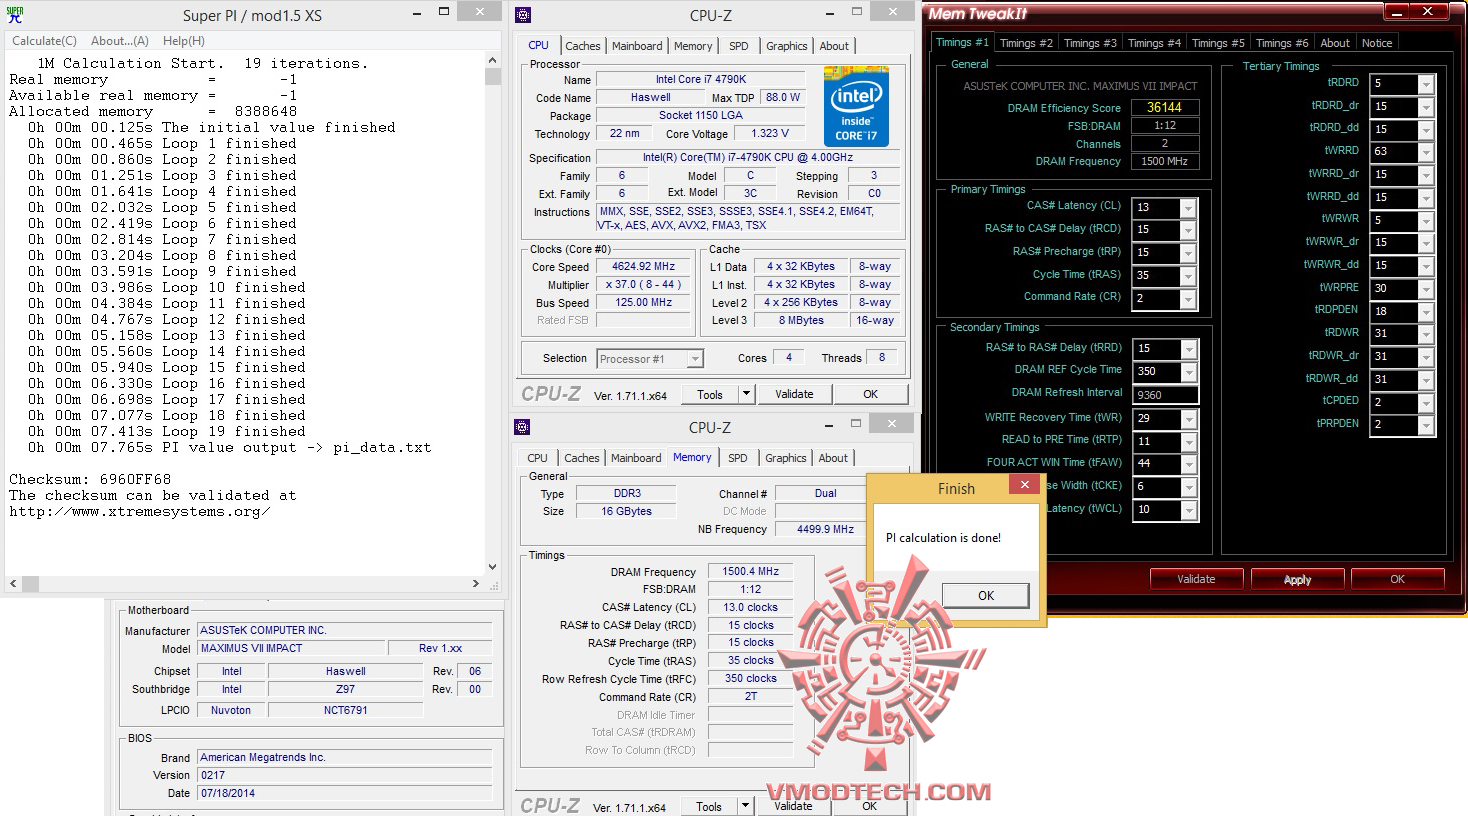Open WRITE Recovery Time (tWR) dropdown
Image resolution: width=1468 pixels, height=816 pixels.
(x=1188, y=419)
